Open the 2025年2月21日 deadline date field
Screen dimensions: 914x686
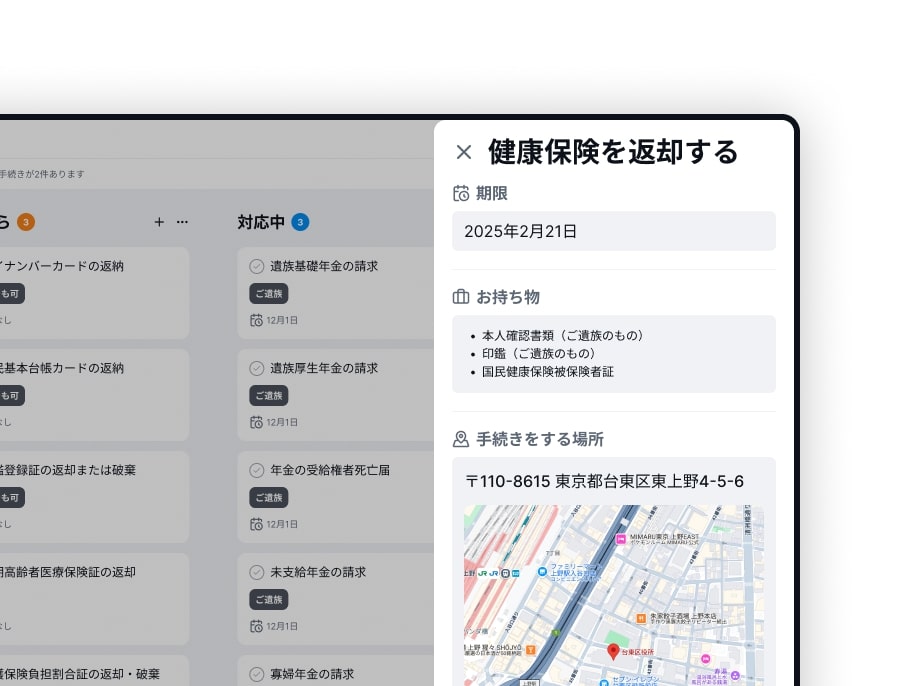click(x=613, y=231)
